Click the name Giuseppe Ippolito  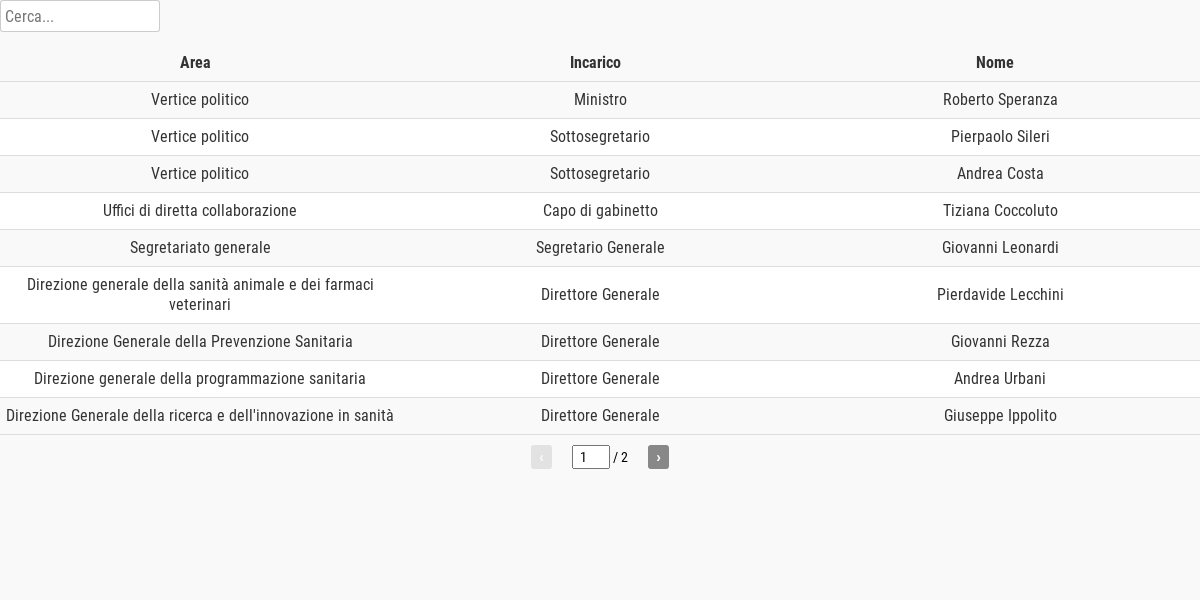[1000, 416]
